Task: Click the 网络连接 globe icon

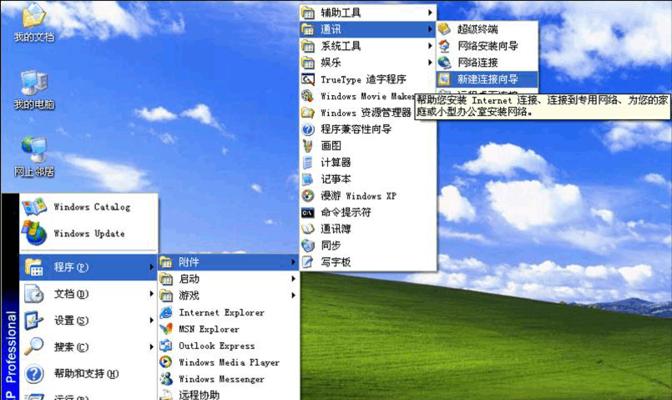Action: coord(444,63)
